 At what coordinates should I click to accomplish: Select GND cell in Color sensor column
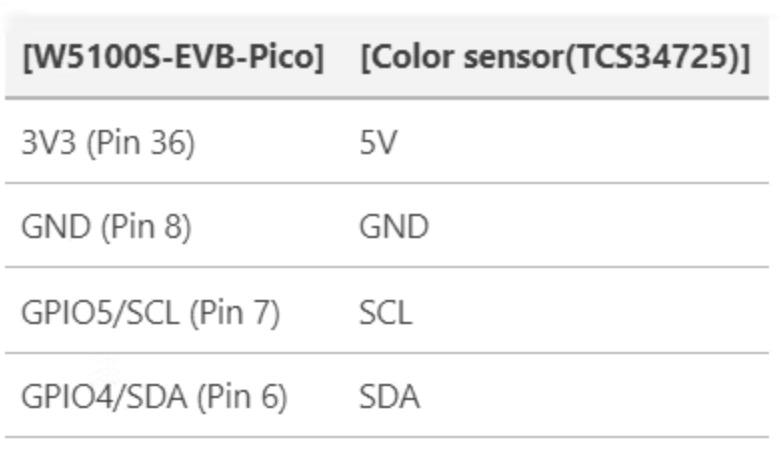tap(394, 228)
